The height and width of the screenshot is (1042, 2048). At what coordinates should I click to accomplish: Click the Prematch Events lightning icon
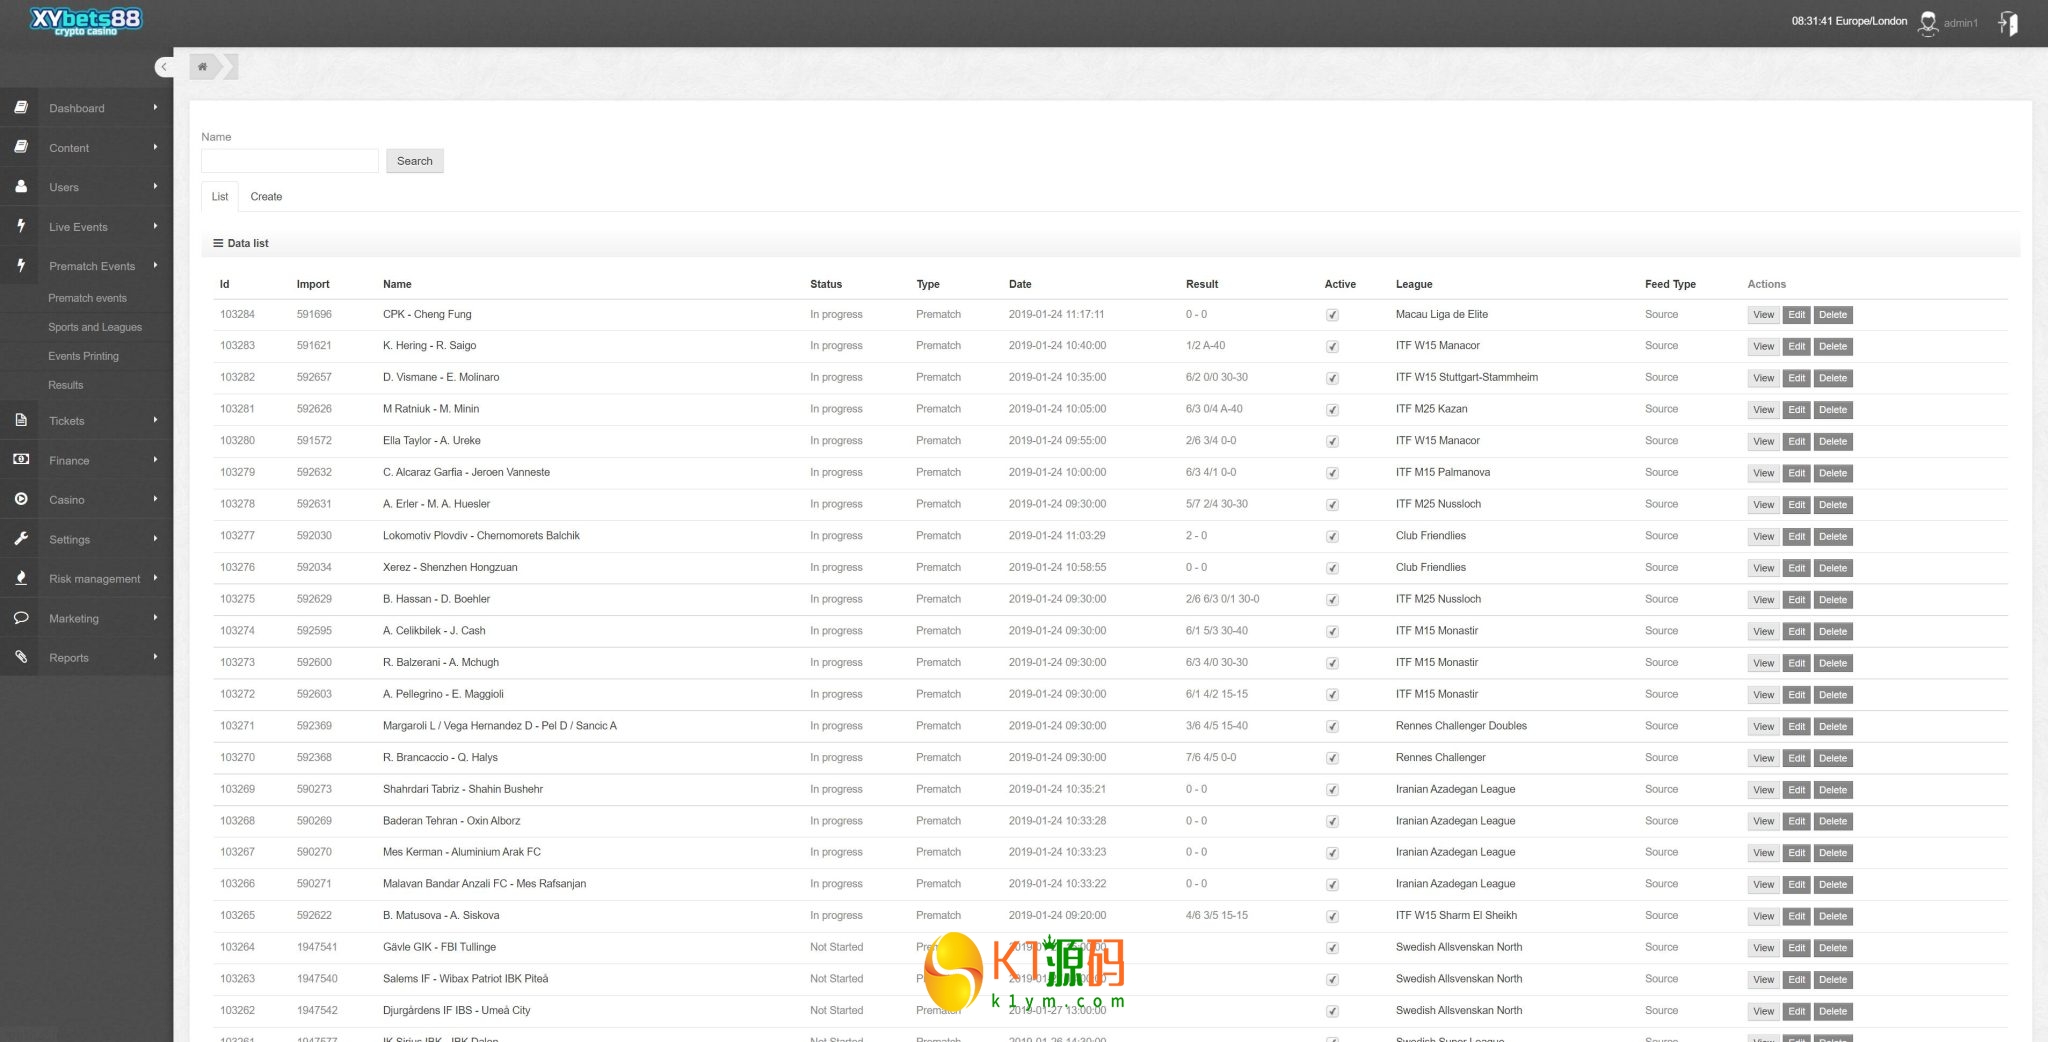tap(21, 265)
